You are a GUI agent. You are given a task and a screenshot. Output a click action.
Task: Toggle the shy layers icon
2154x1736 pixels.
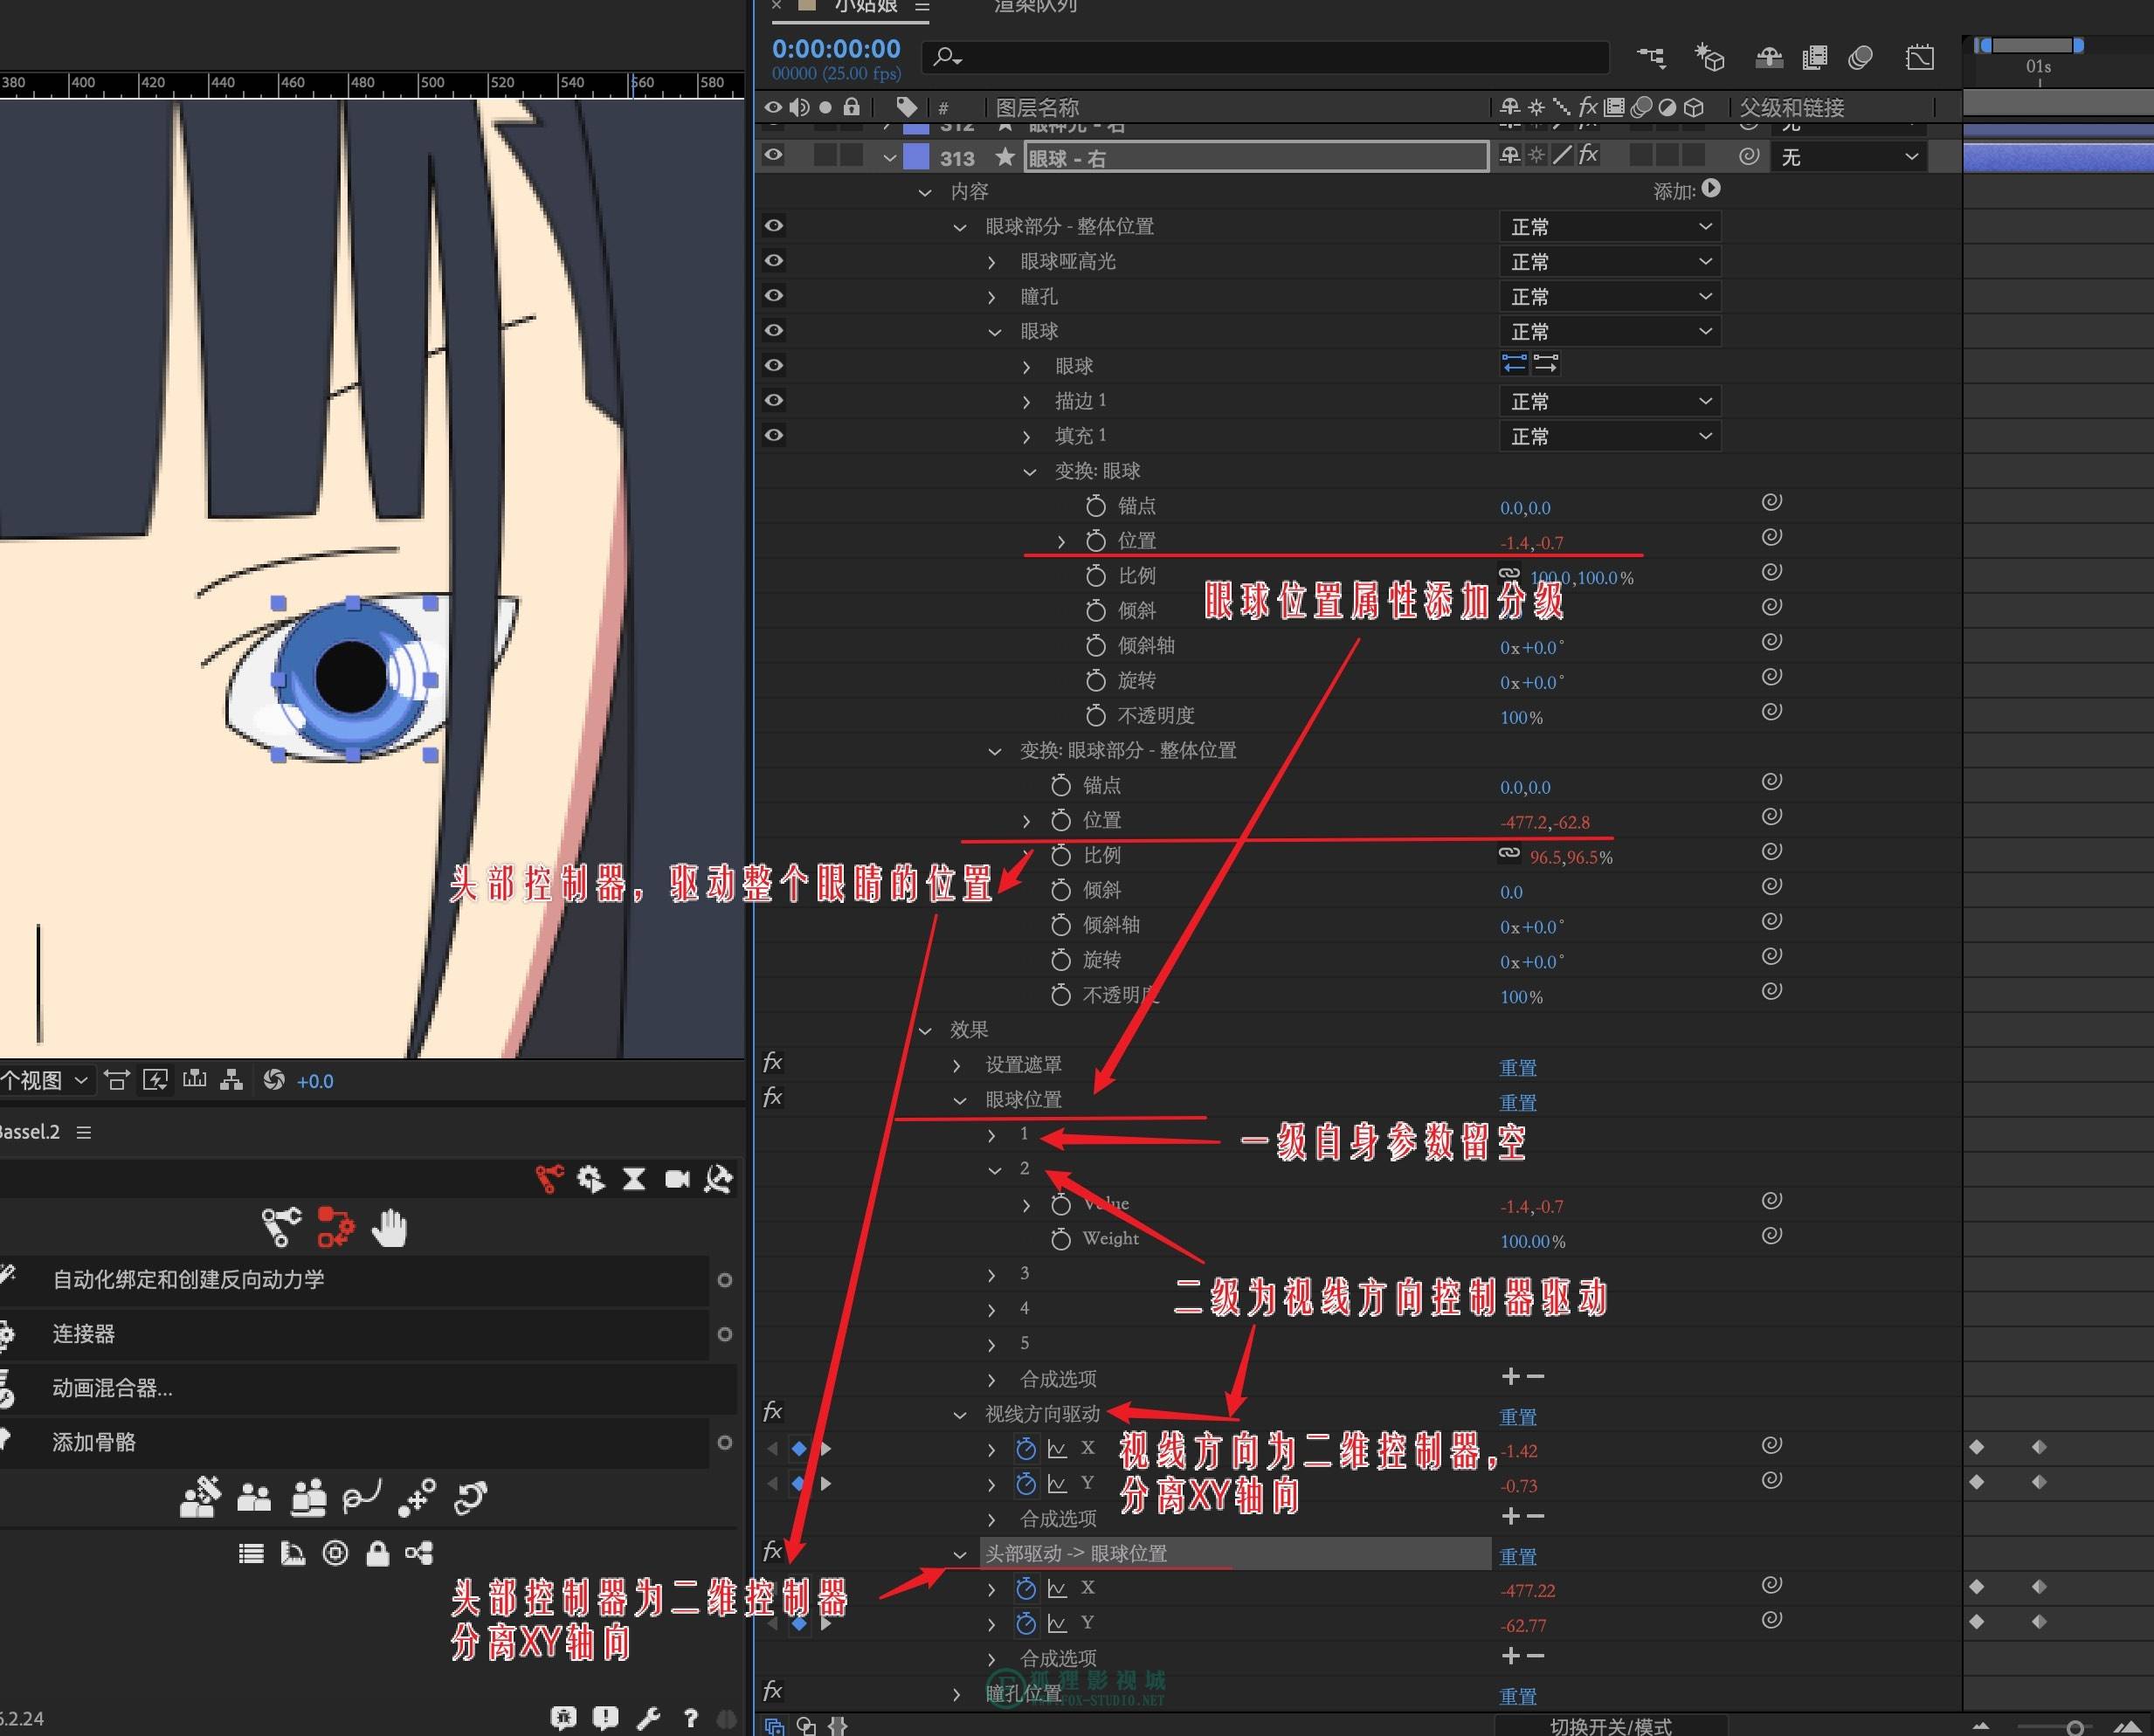[1769, 58]
